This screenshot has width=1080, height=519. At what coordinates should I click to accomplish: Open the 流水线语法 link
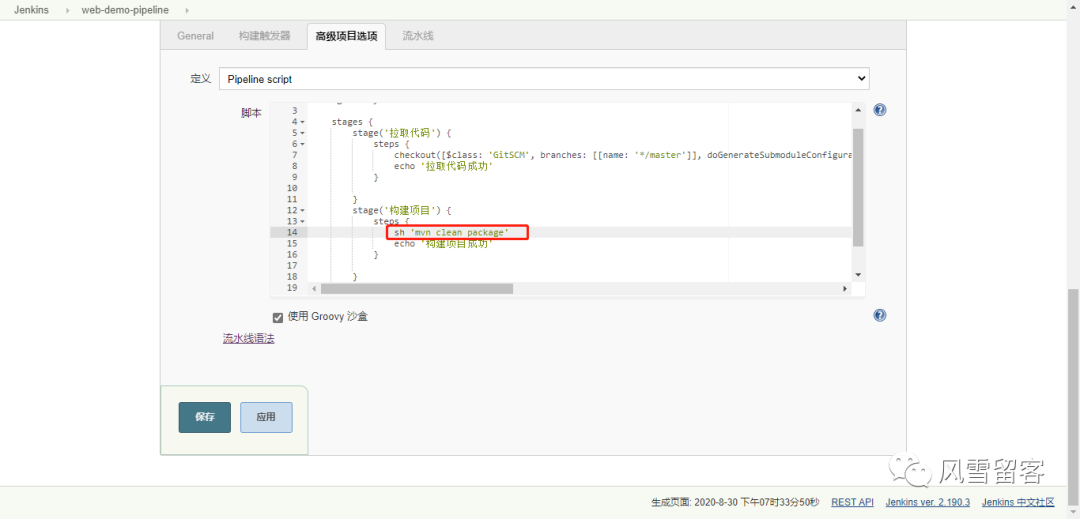[x=249, y=339]
